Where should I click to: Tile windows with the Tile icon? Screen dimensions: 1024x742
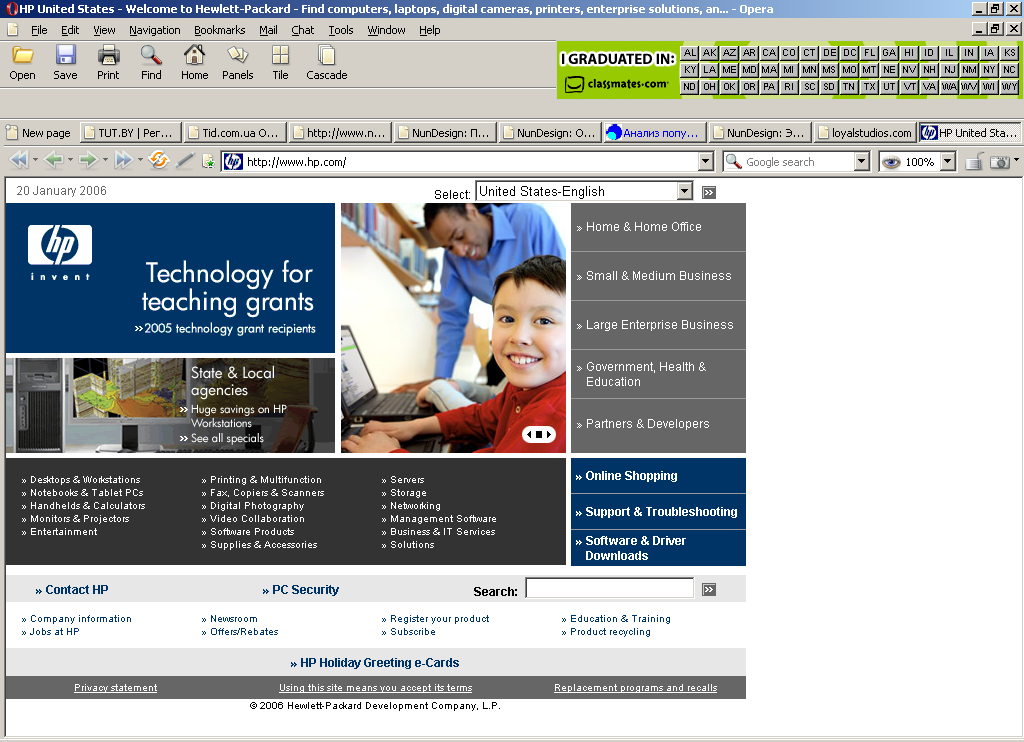click(x=280, y=55)
